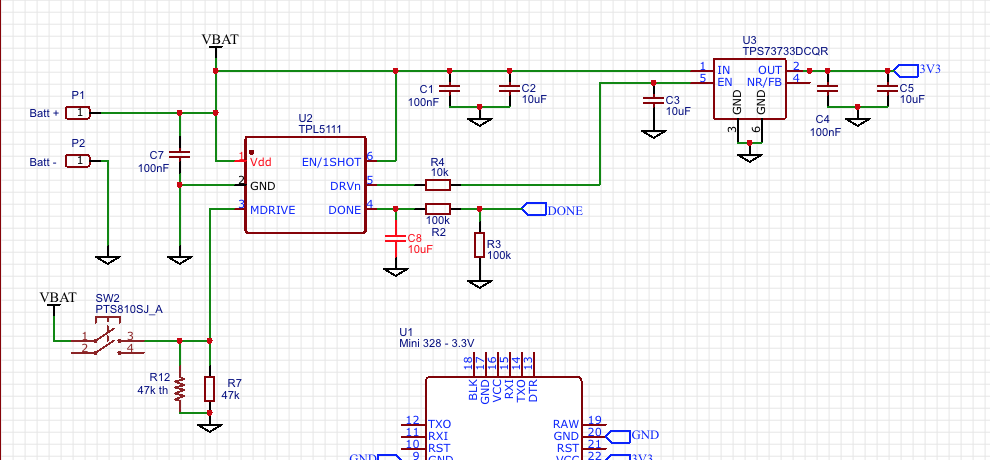Click capacitor C1 100nF symbol
The height and width of the screenshot is (460, 990).
(x=449, y=89)
